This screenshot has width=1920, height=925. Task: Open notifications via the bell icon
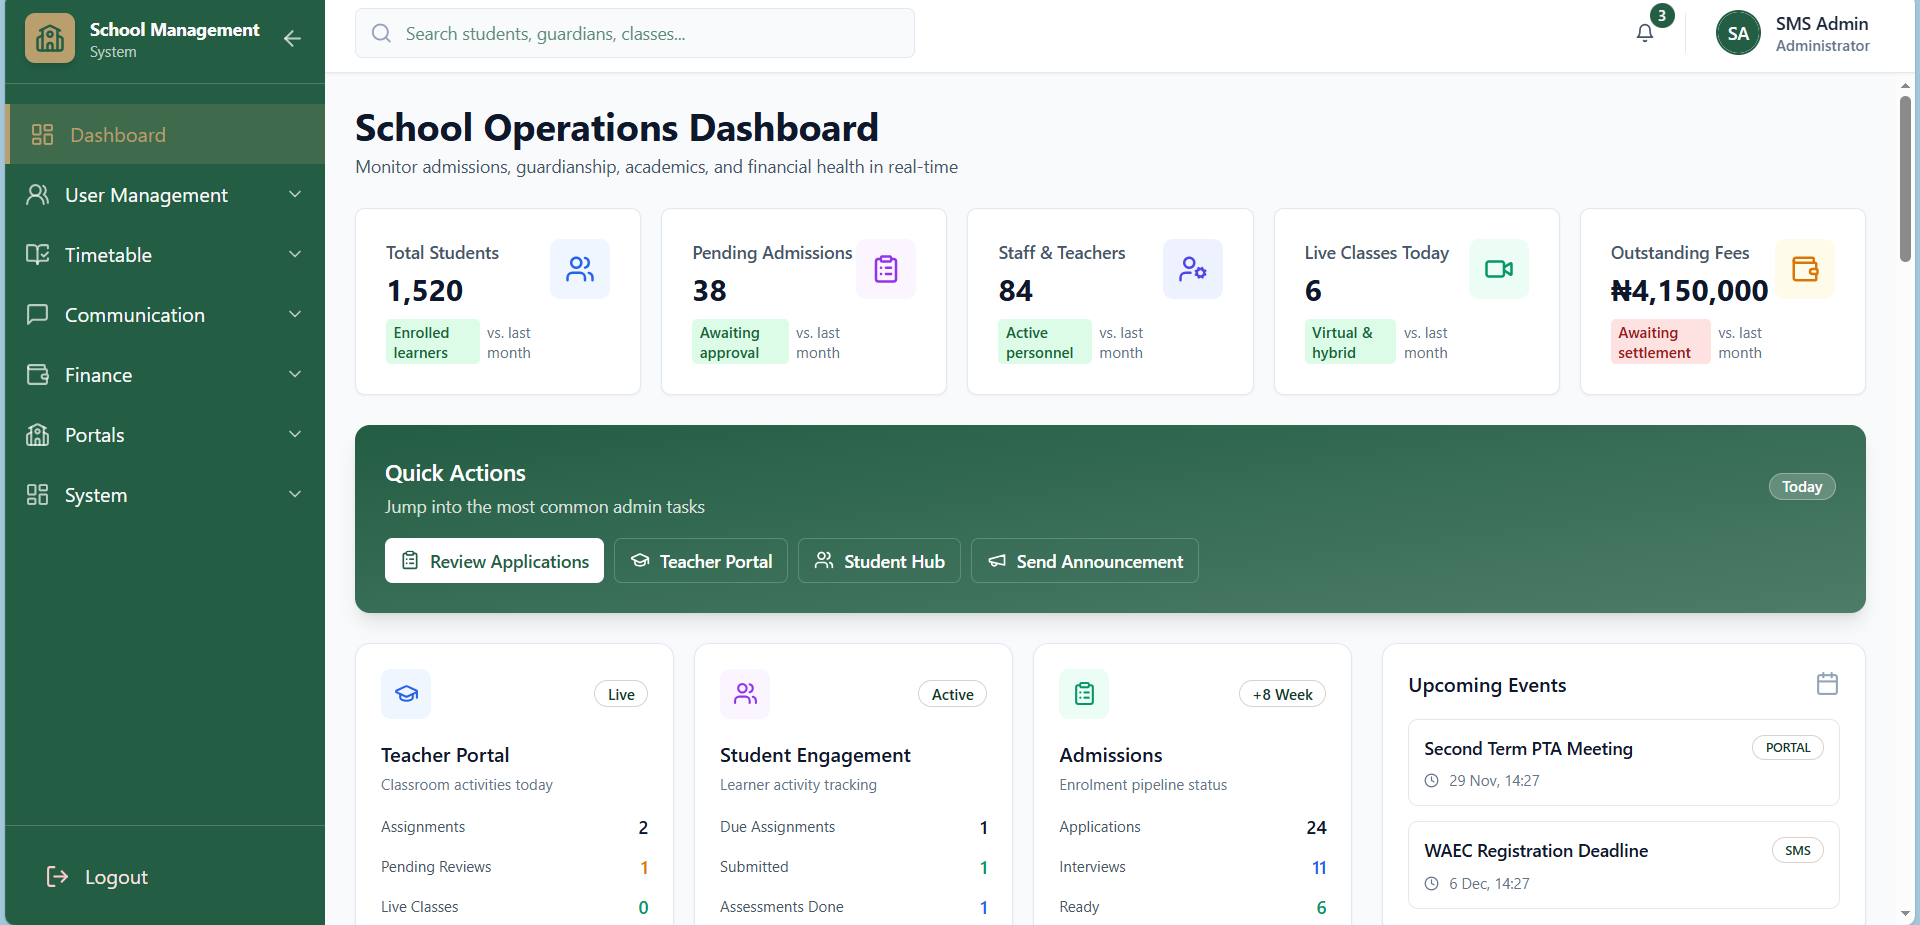1643,33
